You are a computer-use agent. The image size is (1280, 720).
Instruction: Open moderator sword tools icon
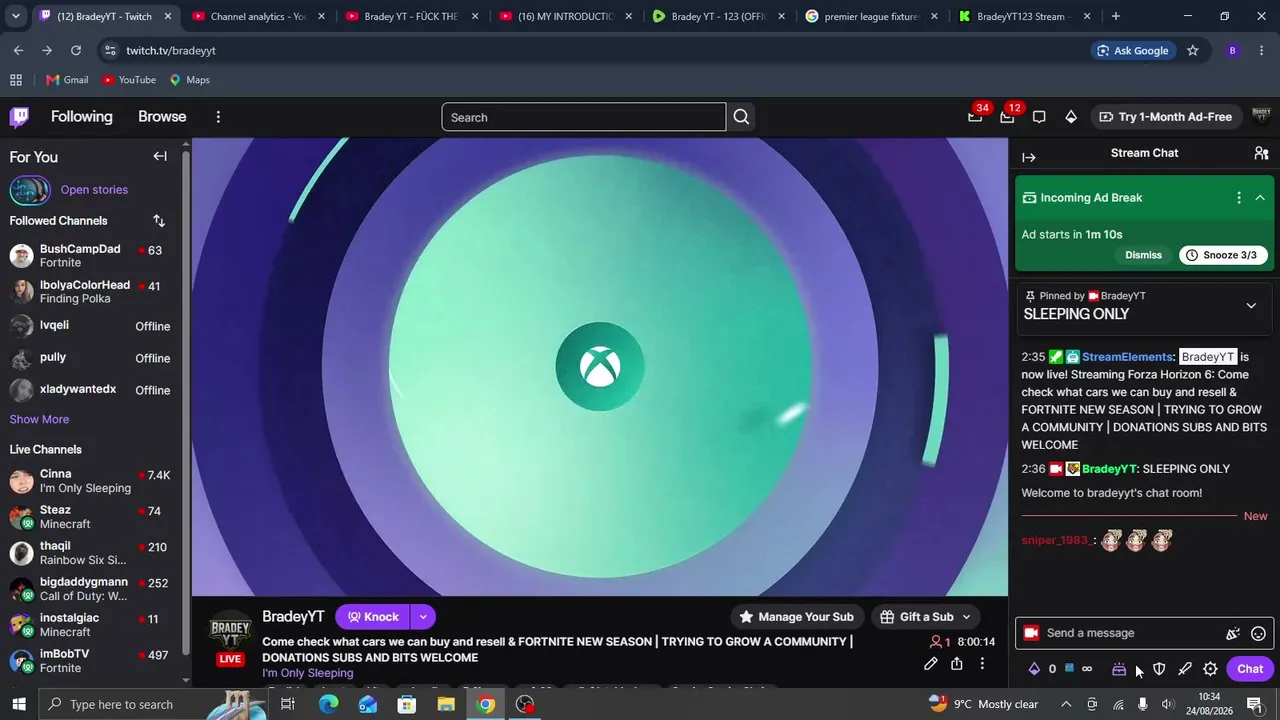tap(1185, 669)
